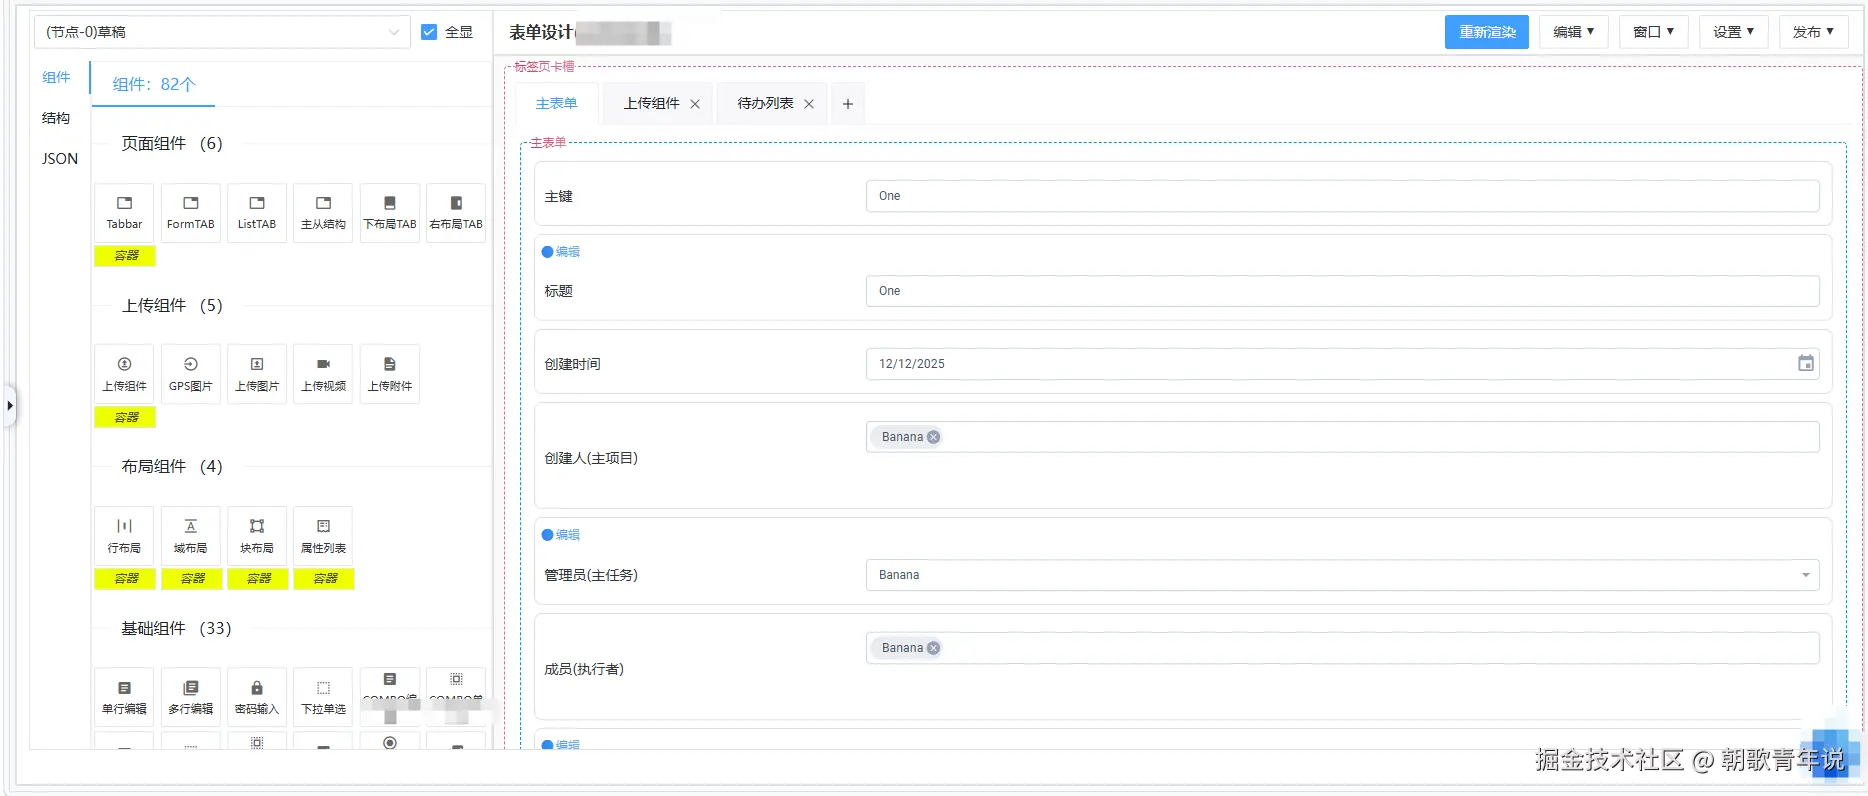Select the 行布局 row layout component
The image size is (1868, 796).
point(124,536)
